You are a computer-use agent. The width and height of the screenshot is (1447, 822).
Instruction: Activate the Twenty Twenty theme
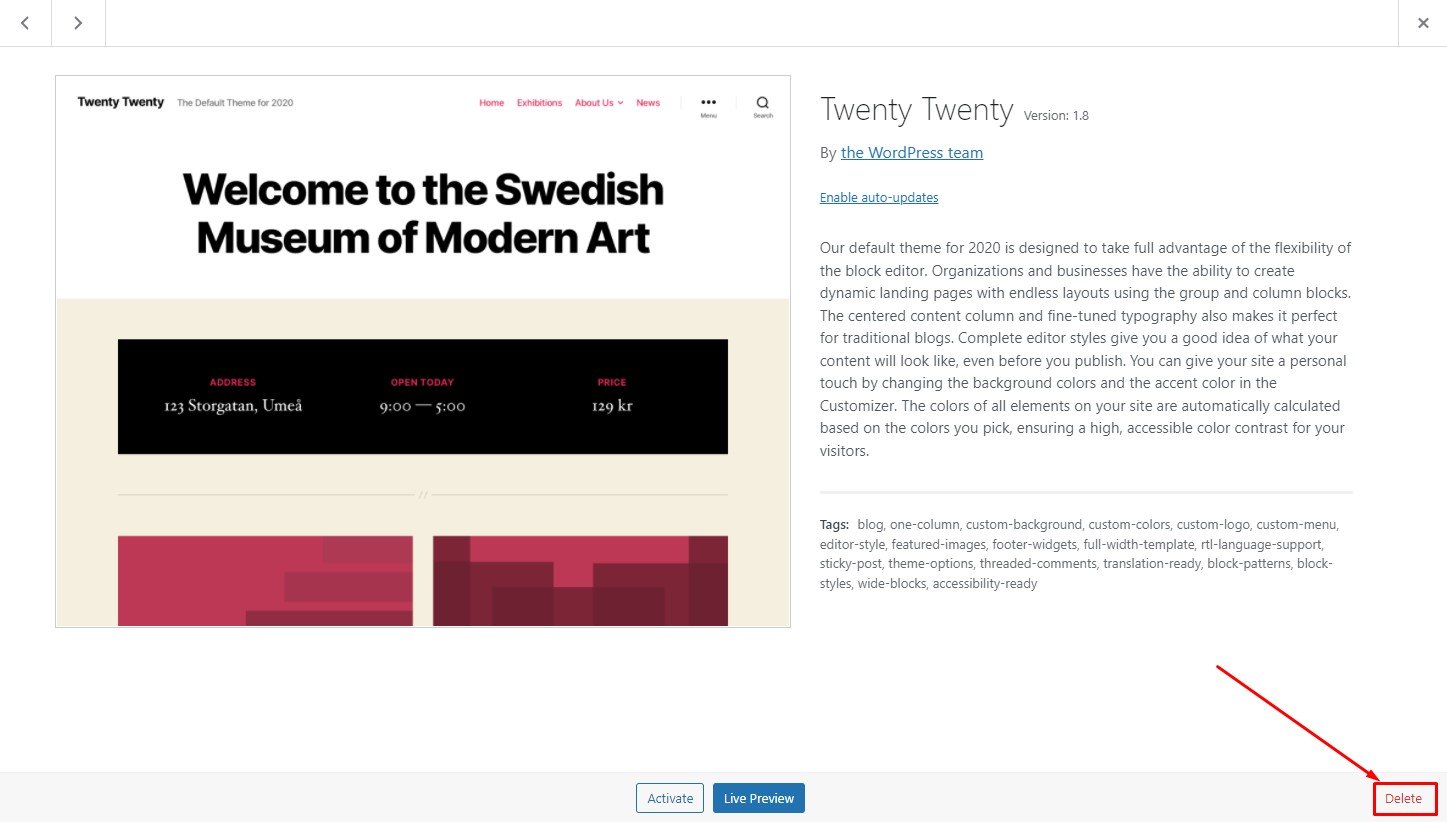pyautogui.click(x=670, y=798)
